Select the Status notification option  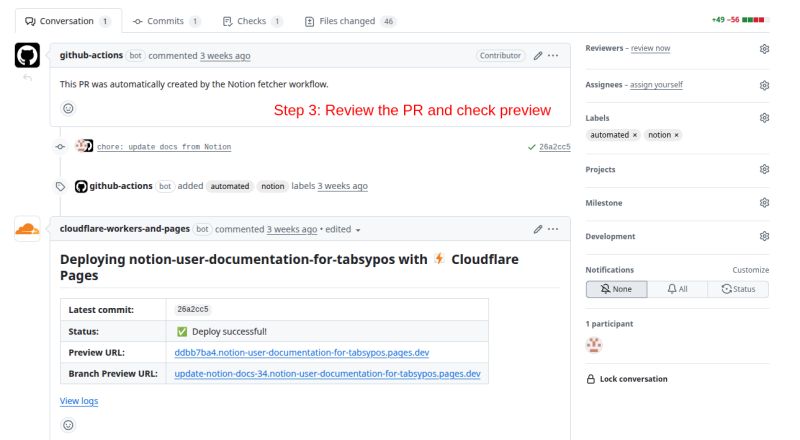(x=738, y=289)
